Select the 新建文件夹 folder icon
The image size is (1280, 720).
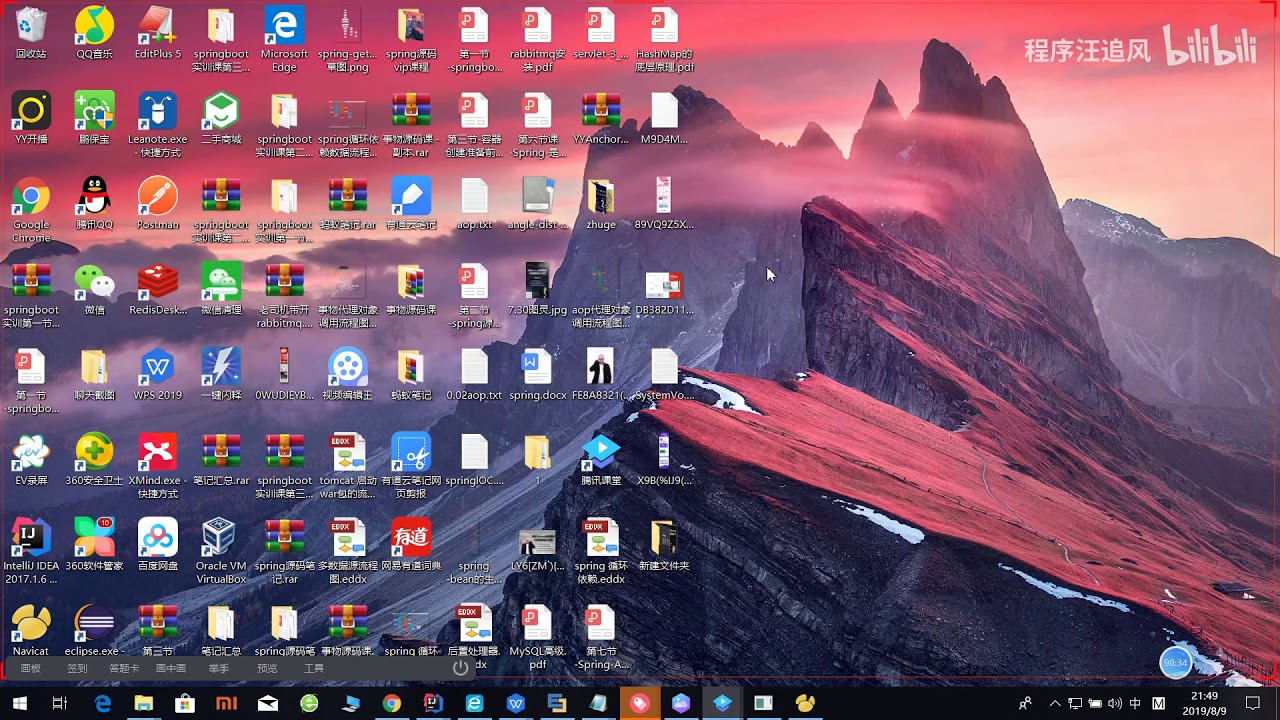(x=664, y=544)
